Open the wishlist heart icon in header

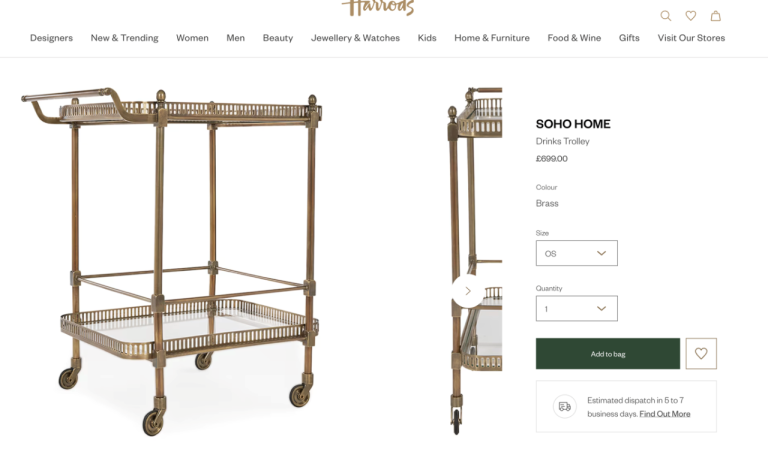691,16
